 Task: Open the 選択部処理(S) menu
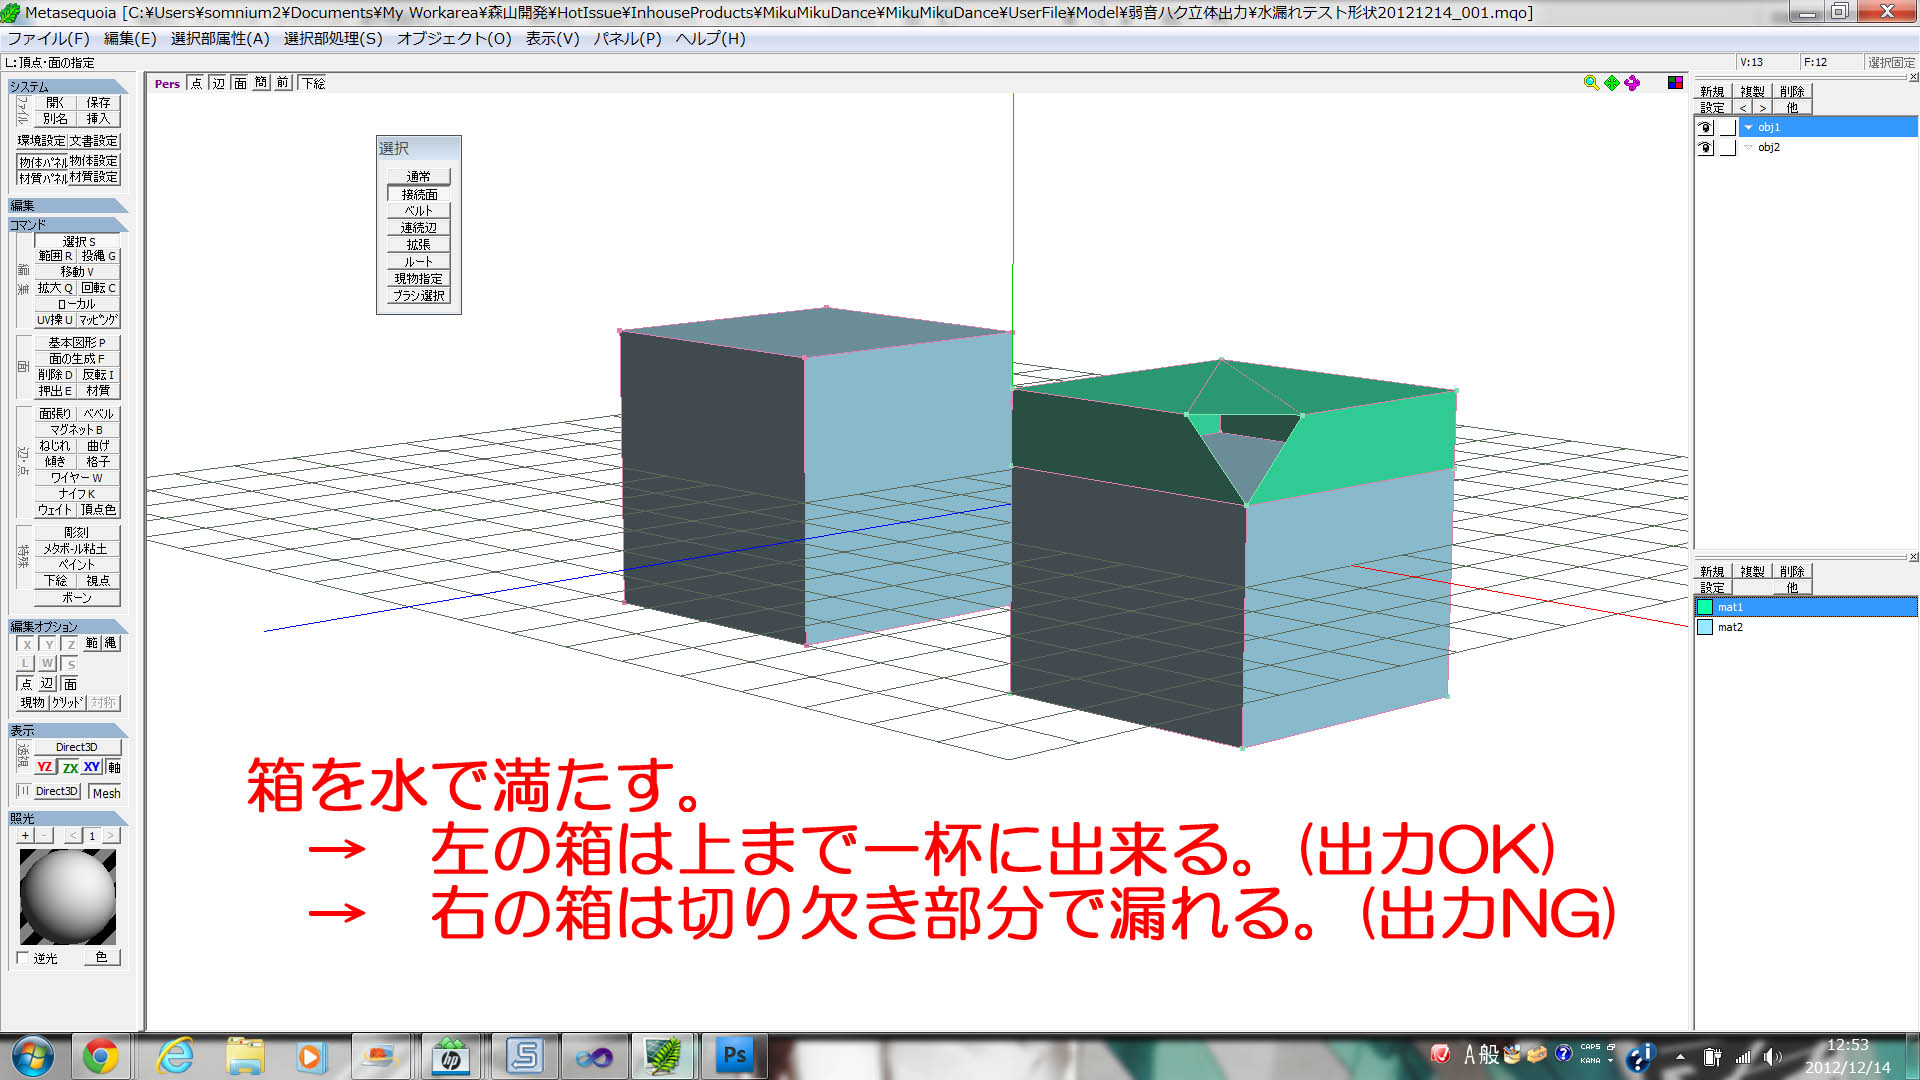point(333,39)
